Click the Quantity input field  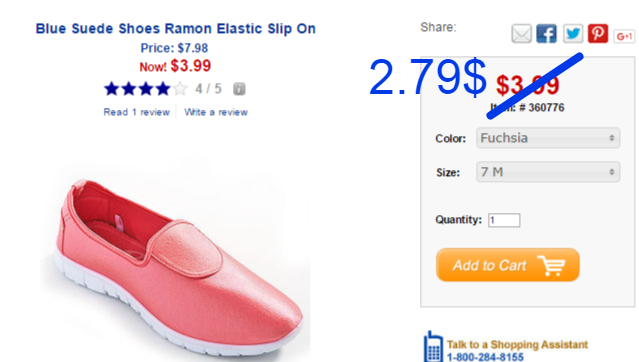coord(504,220)
